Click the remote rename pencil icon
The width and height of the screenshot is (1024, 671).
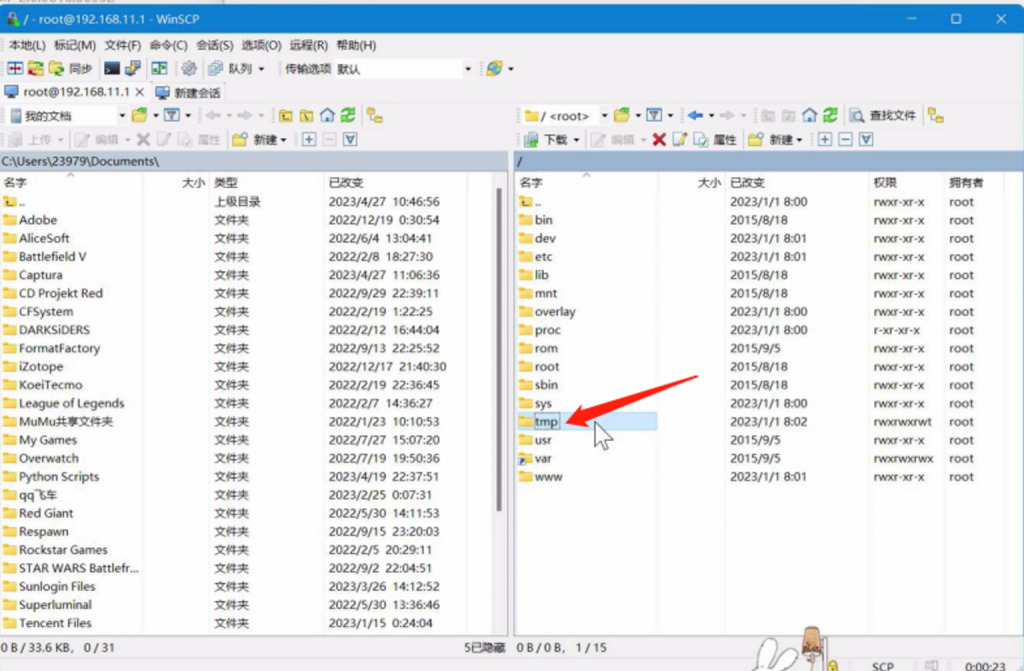pyautogui.click(x=680, y=139)
